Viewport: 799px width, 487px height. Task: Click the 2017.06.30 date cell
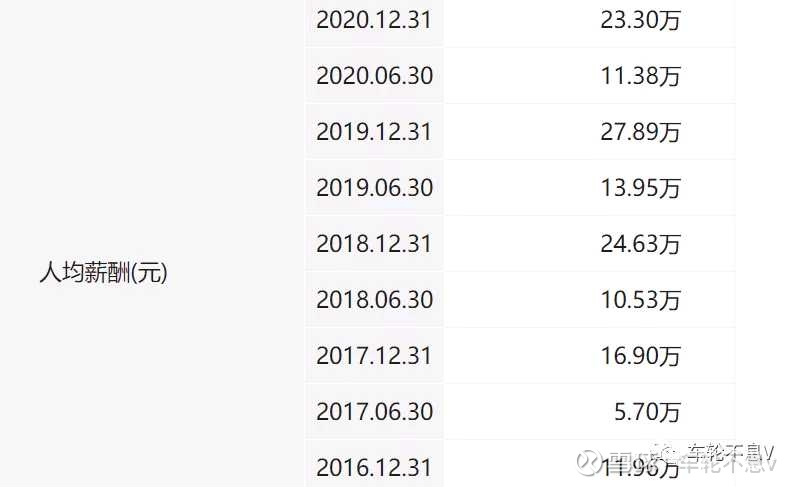pyautogui.click(x=374, y=411)
